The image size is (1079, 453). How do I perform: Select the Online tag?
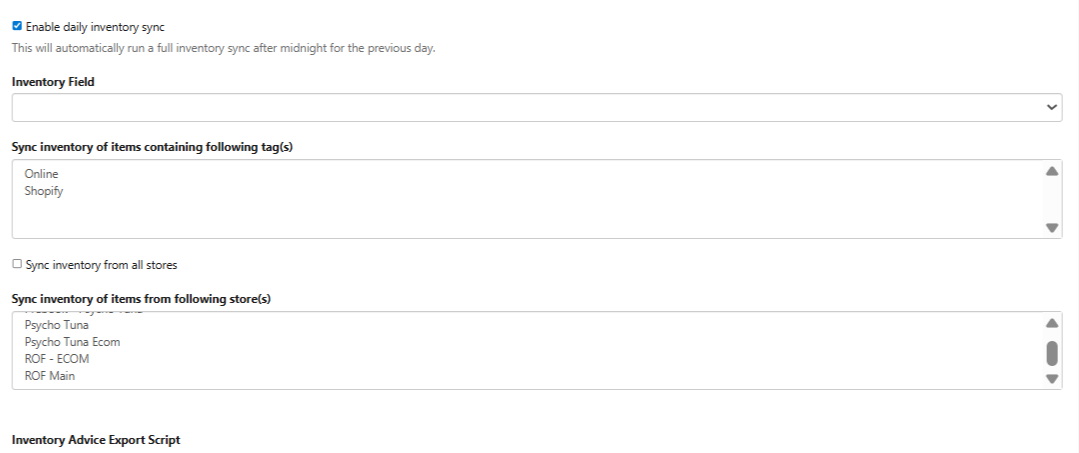click(42, 174)
